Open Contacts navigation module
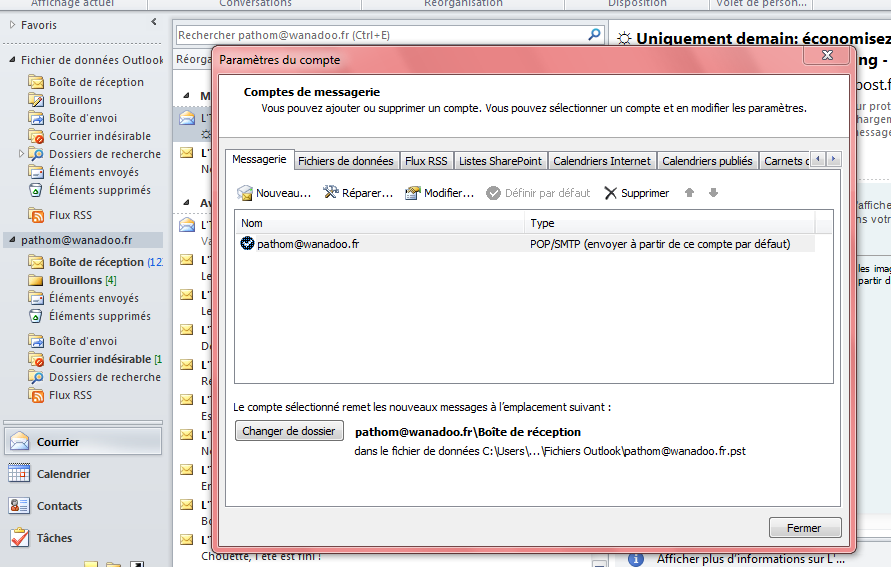 coord(83,506)
